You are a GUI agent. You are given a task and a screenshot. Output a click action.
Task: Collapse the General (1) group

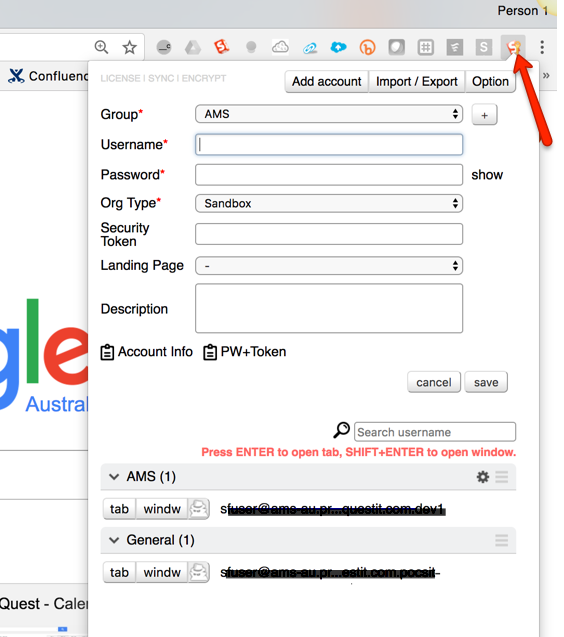coord(114,540)
